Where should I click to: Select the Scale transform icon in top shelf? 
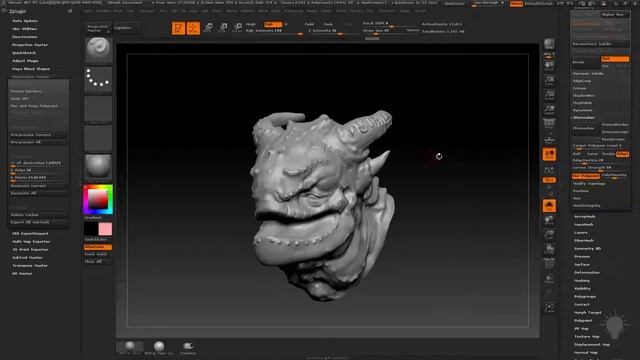pyautogui.click(x=223, y=28)
